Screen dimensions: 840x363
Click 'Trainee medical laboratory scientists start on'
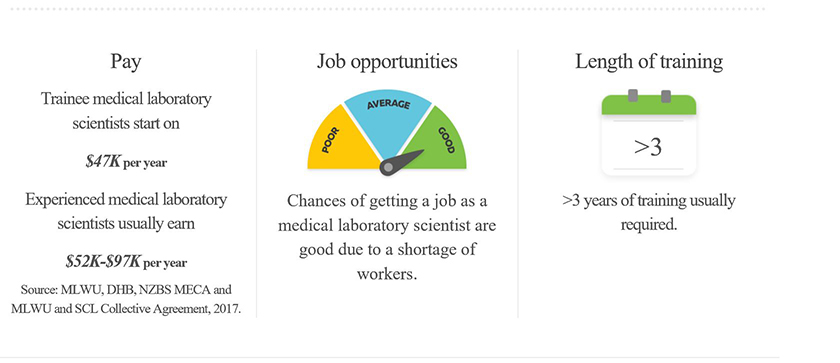point(126,111)
